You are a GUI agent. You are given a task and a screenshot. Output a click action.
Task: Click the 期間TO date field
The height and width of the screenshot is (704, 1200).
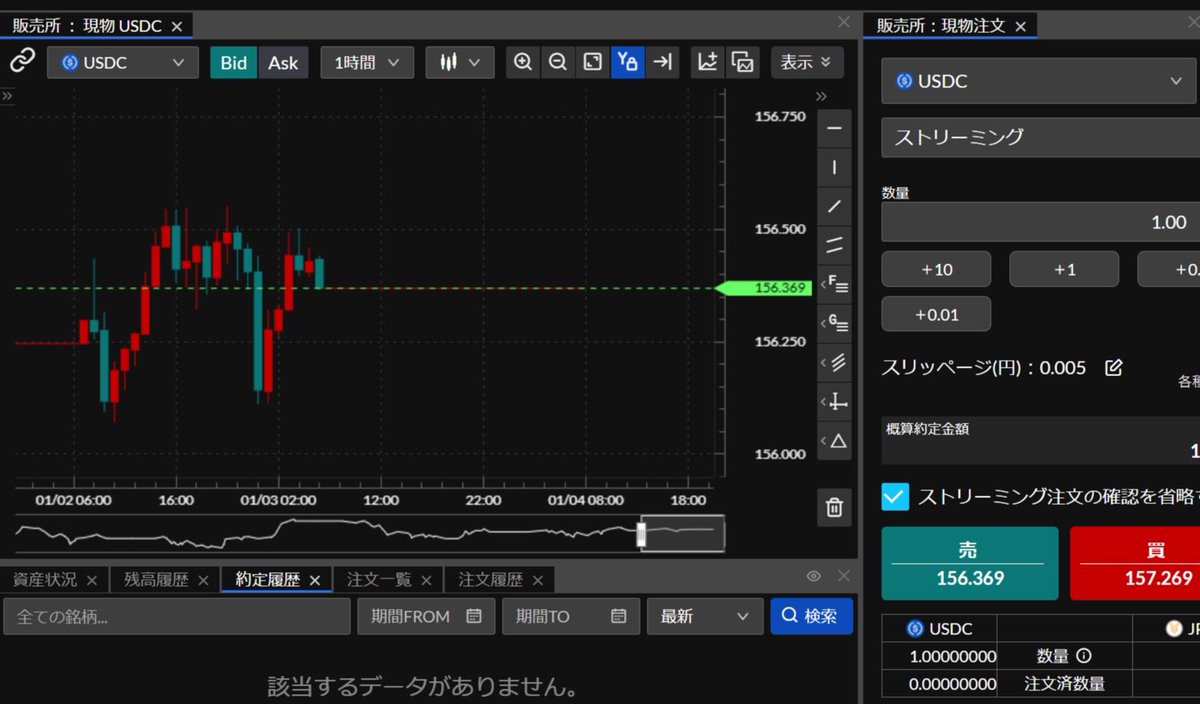(570, 616)
